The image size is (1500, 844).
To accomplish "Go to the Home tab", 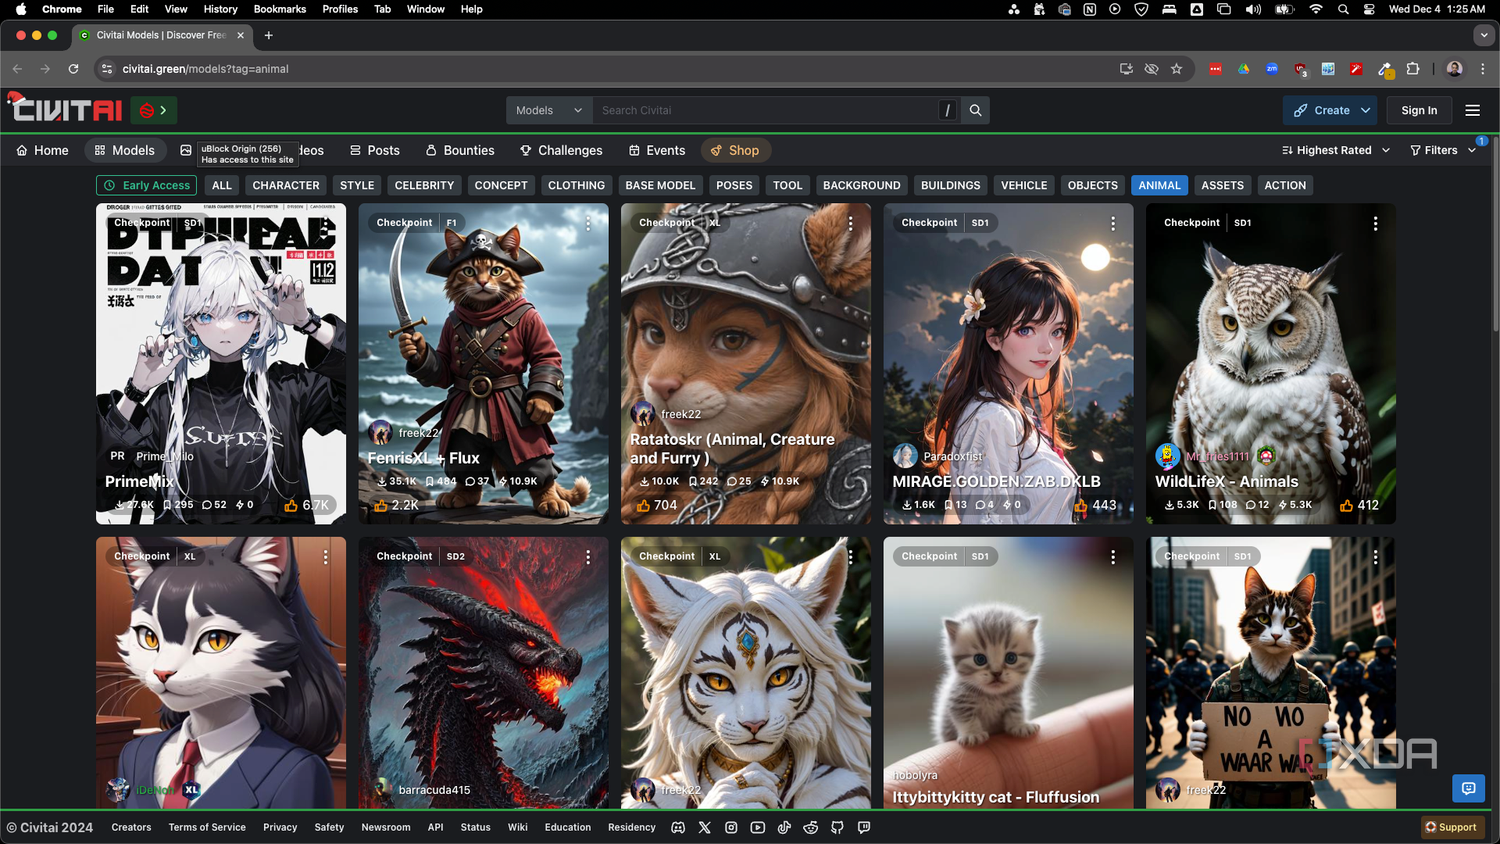I will (x=43, y=150).
